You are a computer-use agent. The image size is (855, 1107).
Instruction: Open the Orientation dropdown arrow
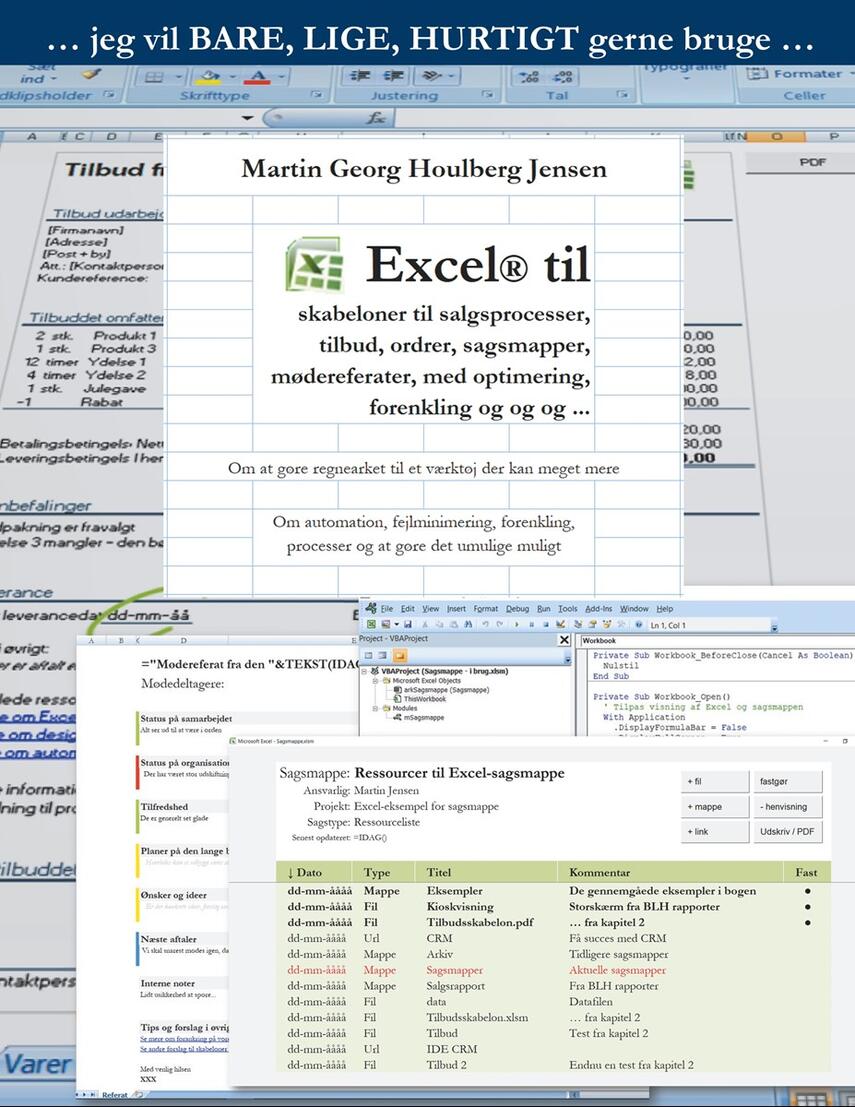pos(450,75)
